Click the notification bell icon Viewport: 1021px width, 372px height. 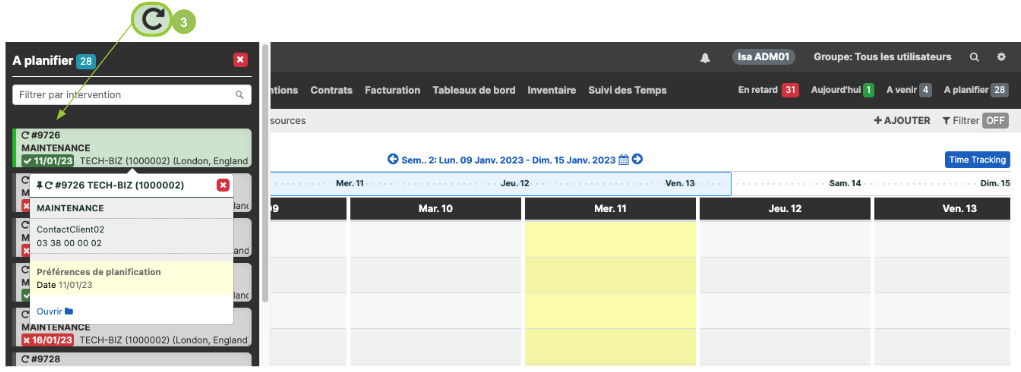705,57
